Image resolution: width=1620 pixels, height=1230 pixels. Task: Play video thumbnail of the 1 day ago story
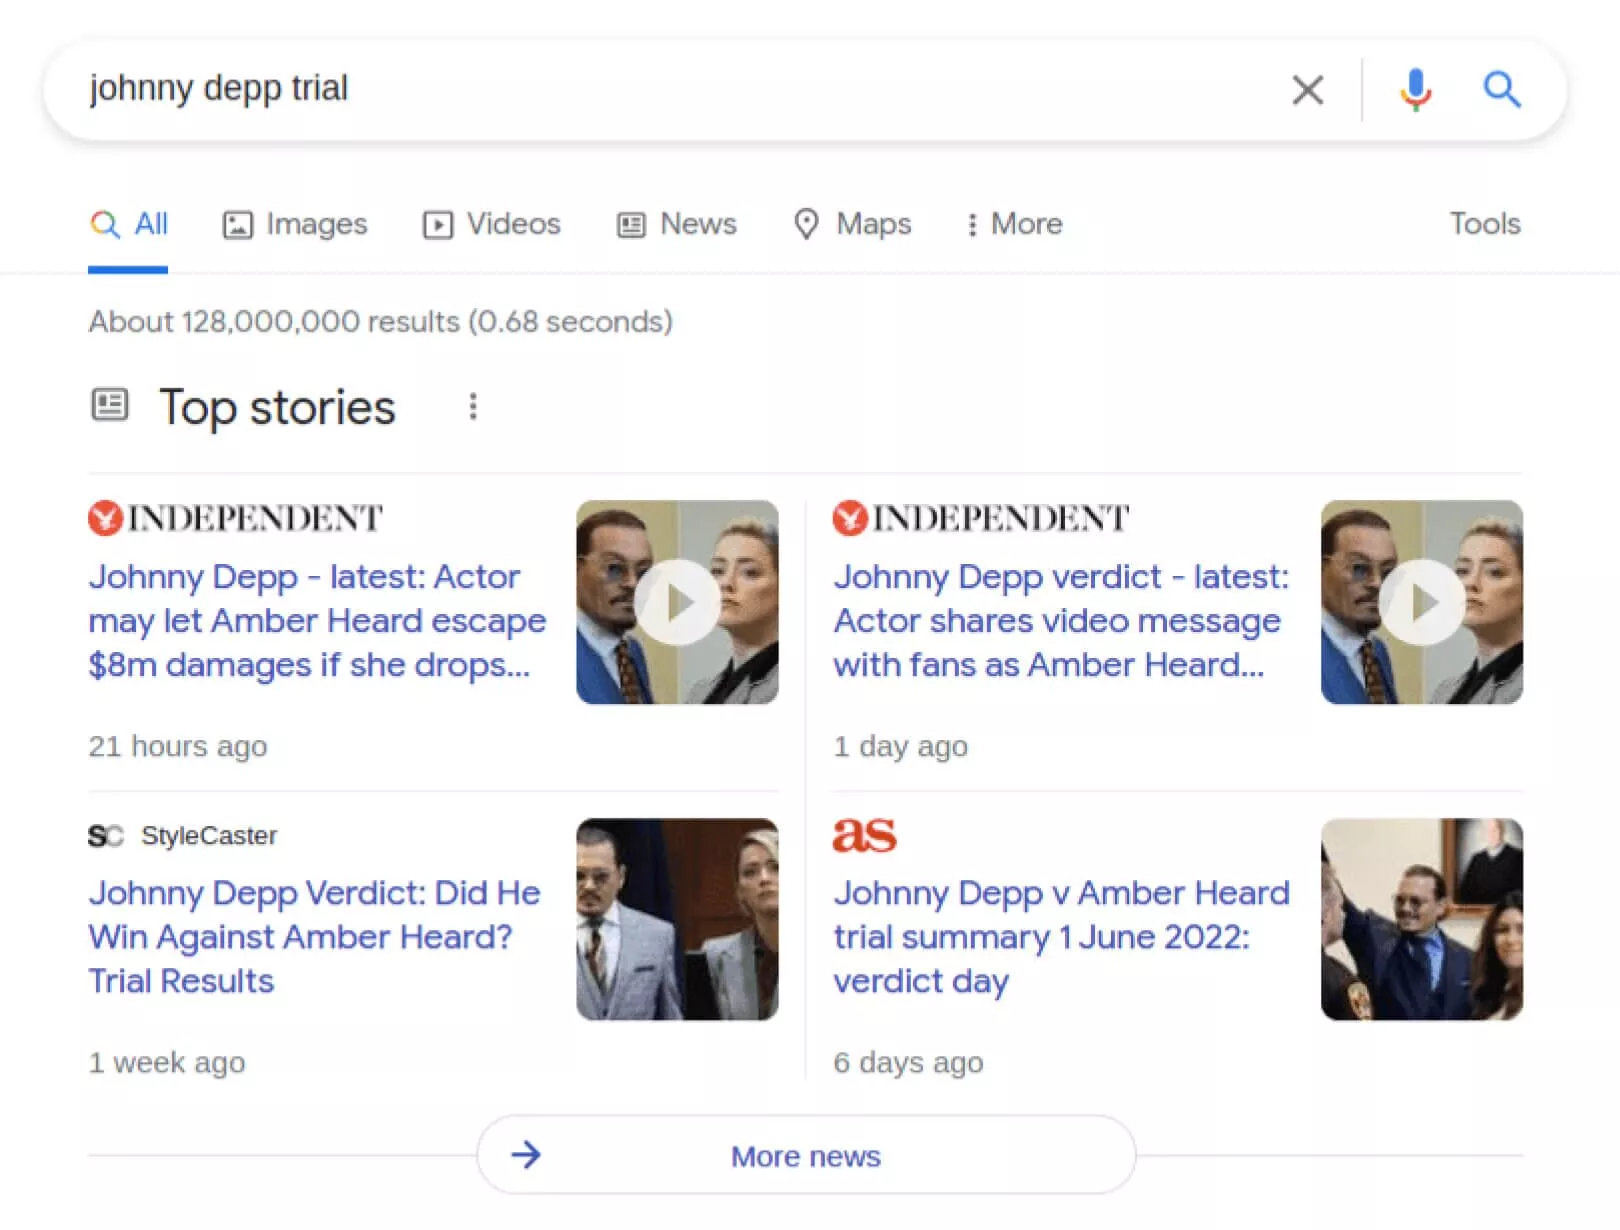[1422, 602]
